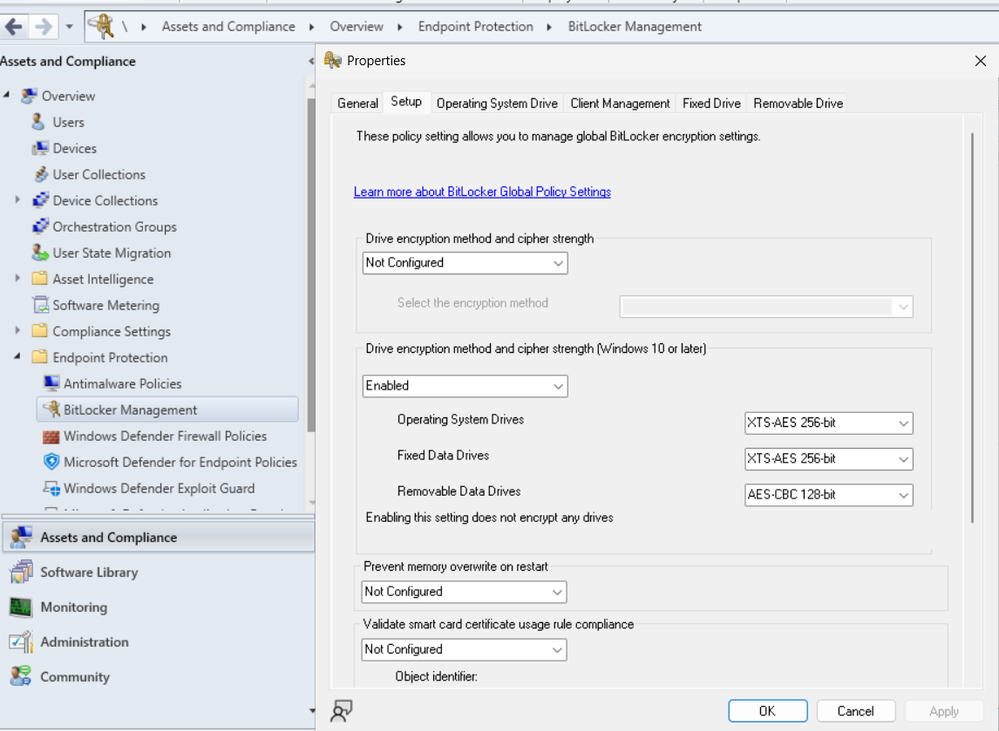Click the Compliance Settings folder icon
This screenshot has height=731, width=999.
[x=40, y=331]
